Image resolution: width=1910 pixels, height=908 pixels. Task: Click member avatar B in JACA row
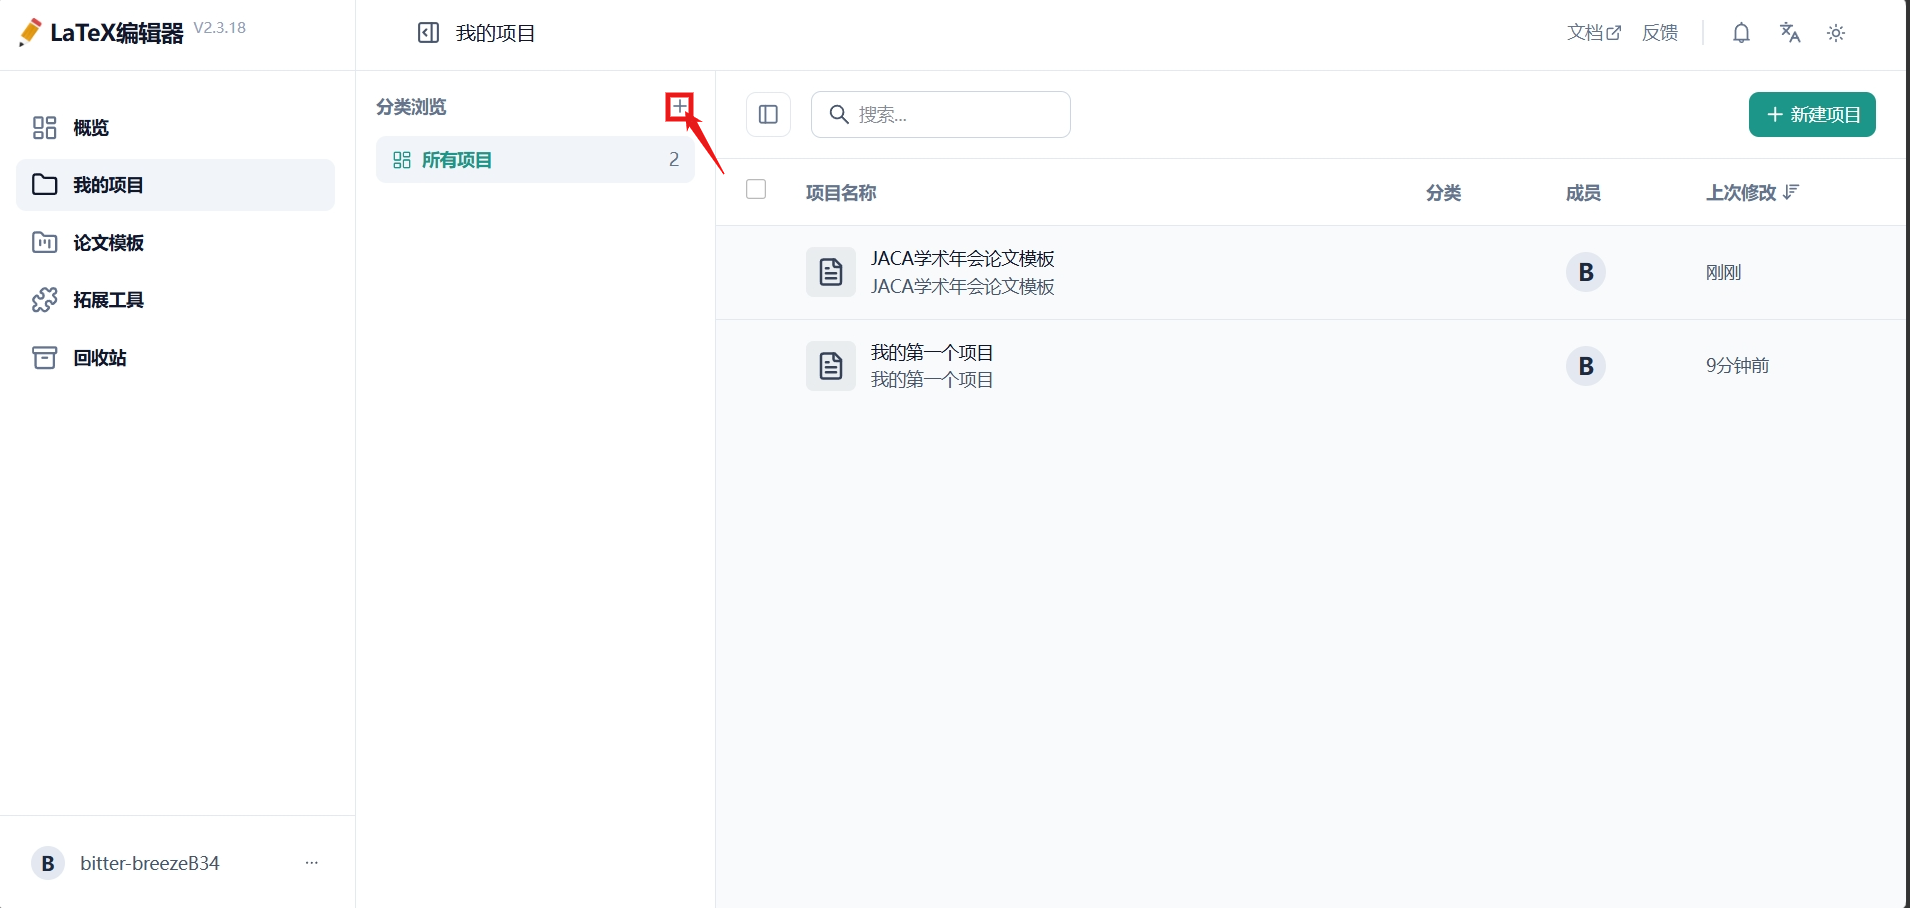click(x=1586, y=272)
